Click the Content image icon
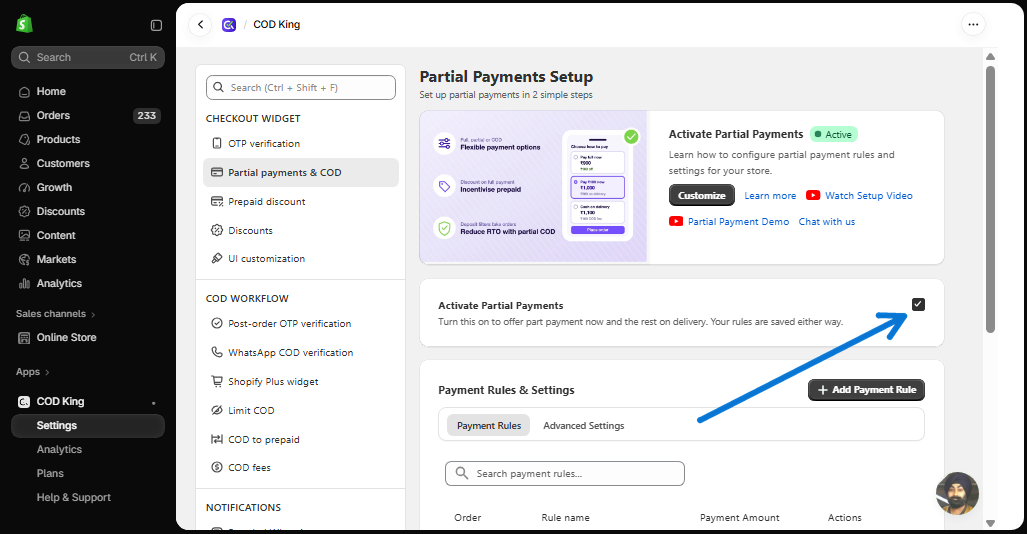1027x534 pixels. tap(24, 235)
